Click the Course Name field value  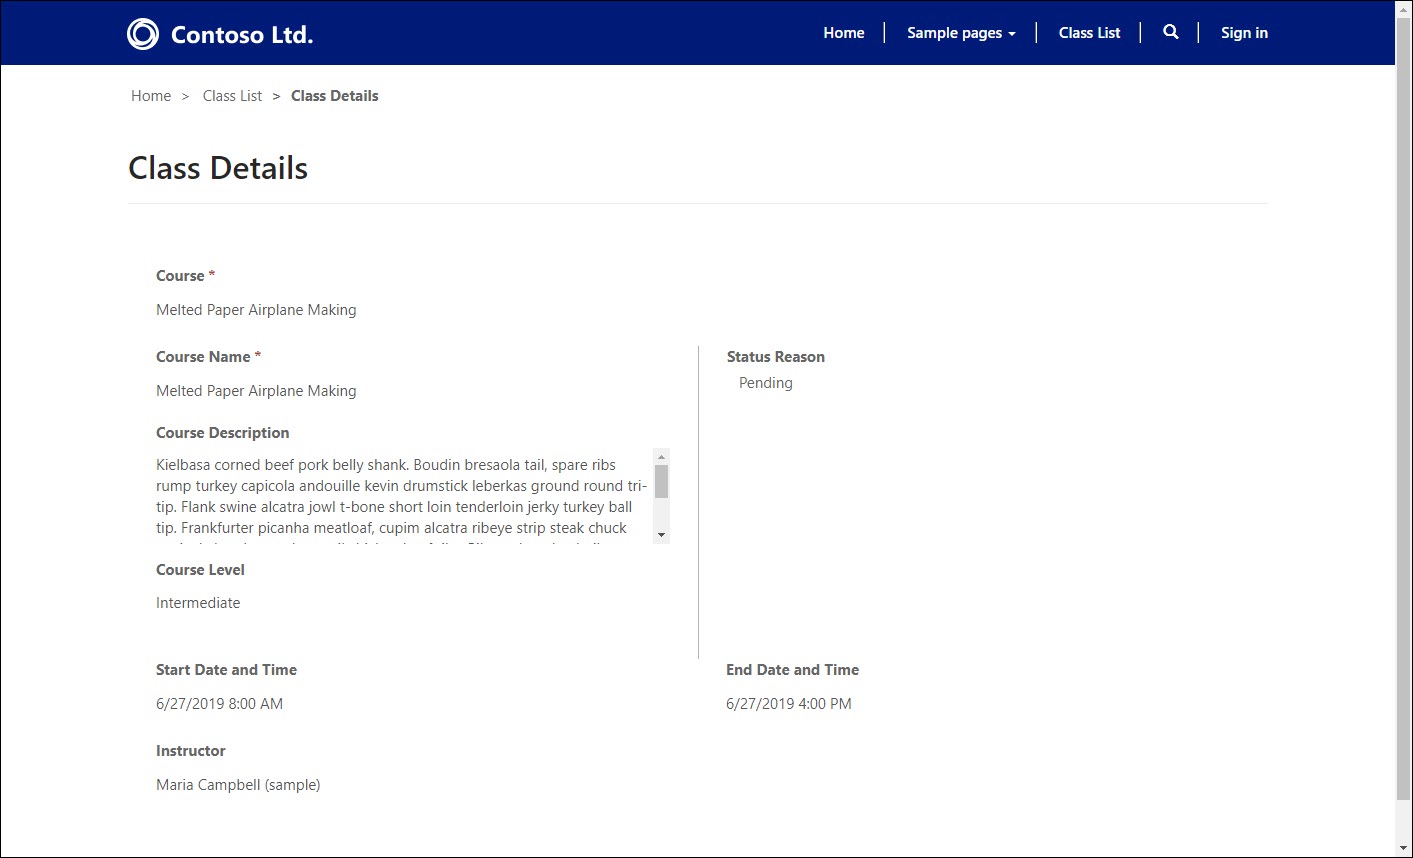256,391
